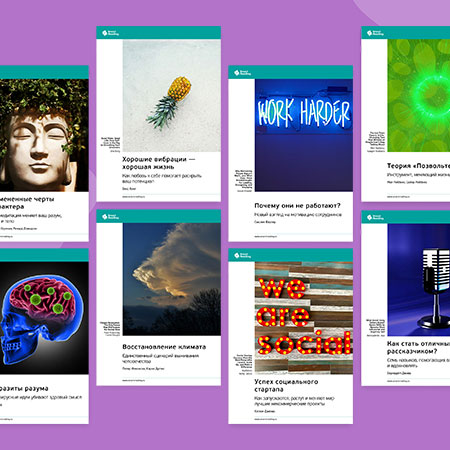450x450 pixels.
Task: Click the subtitle under 'Успех социального стартапа'
Action: pos(294,401)
